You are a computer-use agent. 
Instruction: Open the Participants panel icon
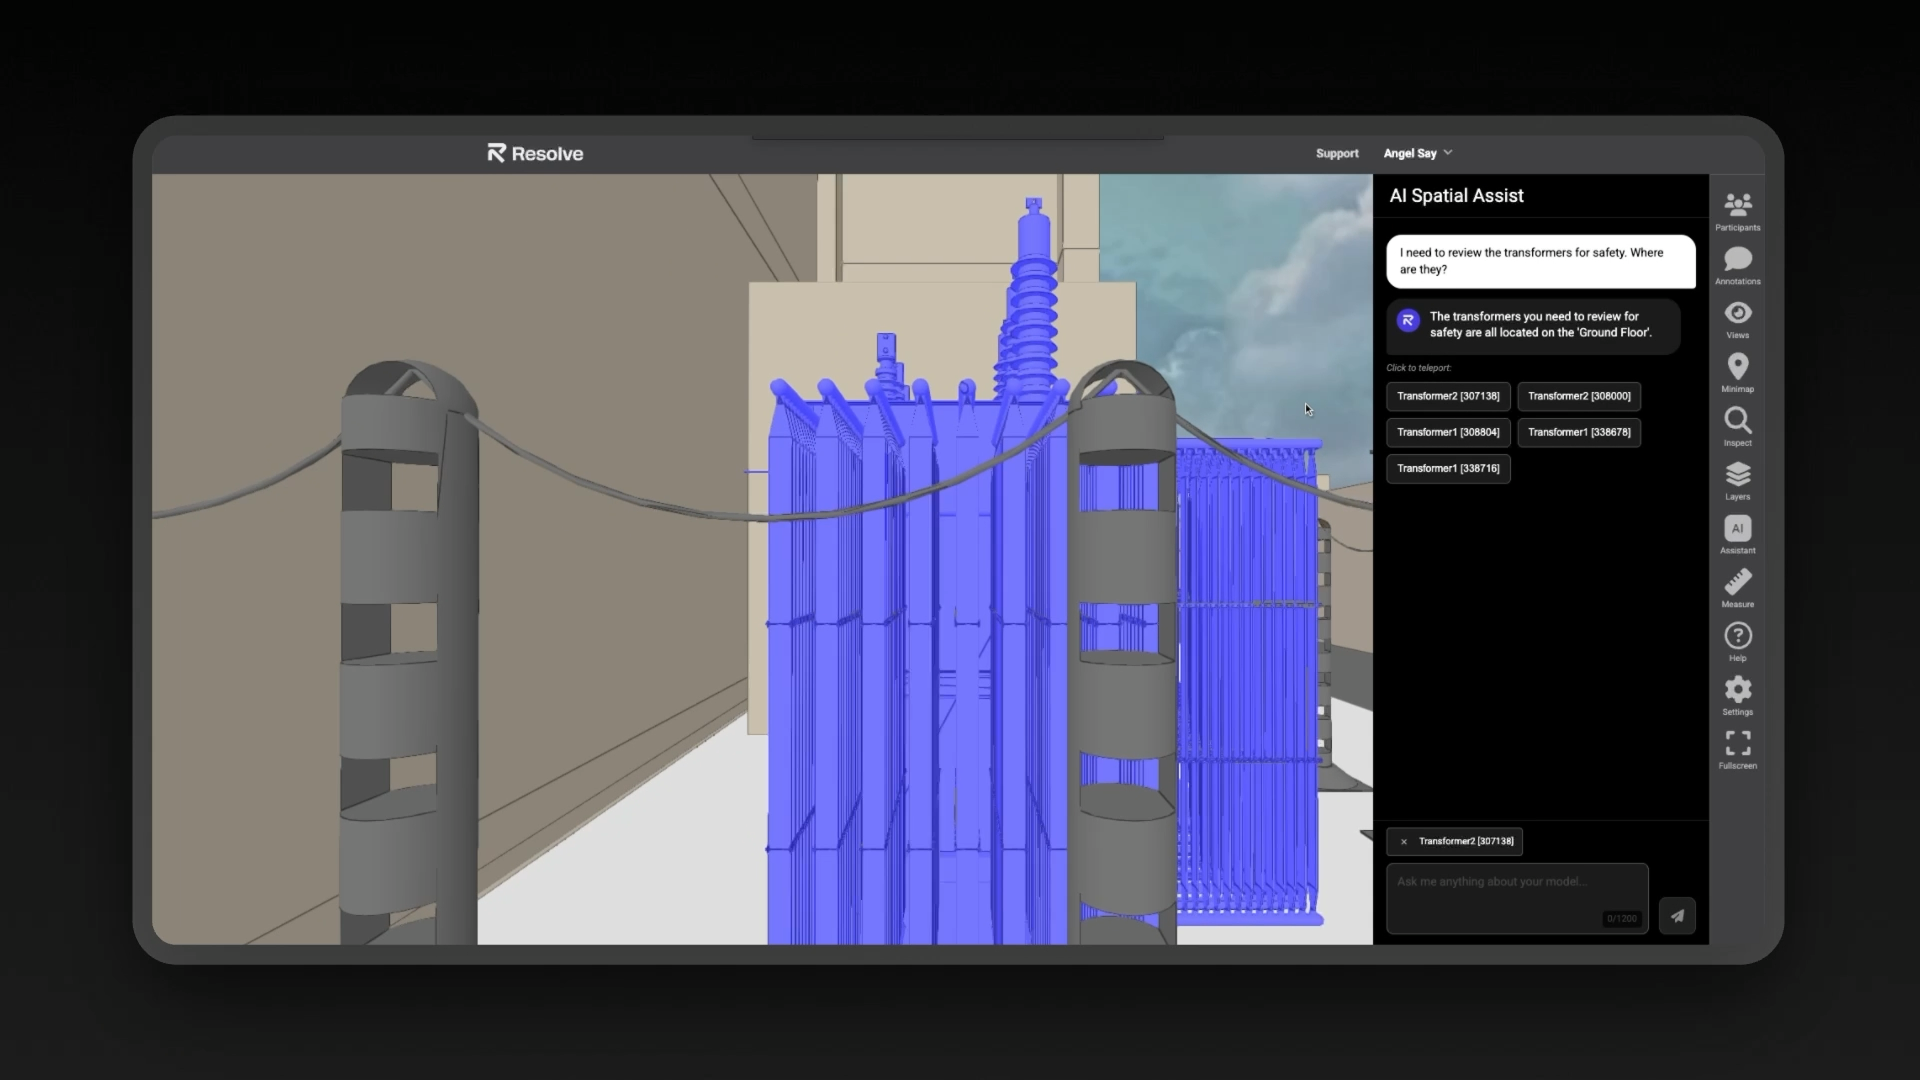click(1737, 206)
